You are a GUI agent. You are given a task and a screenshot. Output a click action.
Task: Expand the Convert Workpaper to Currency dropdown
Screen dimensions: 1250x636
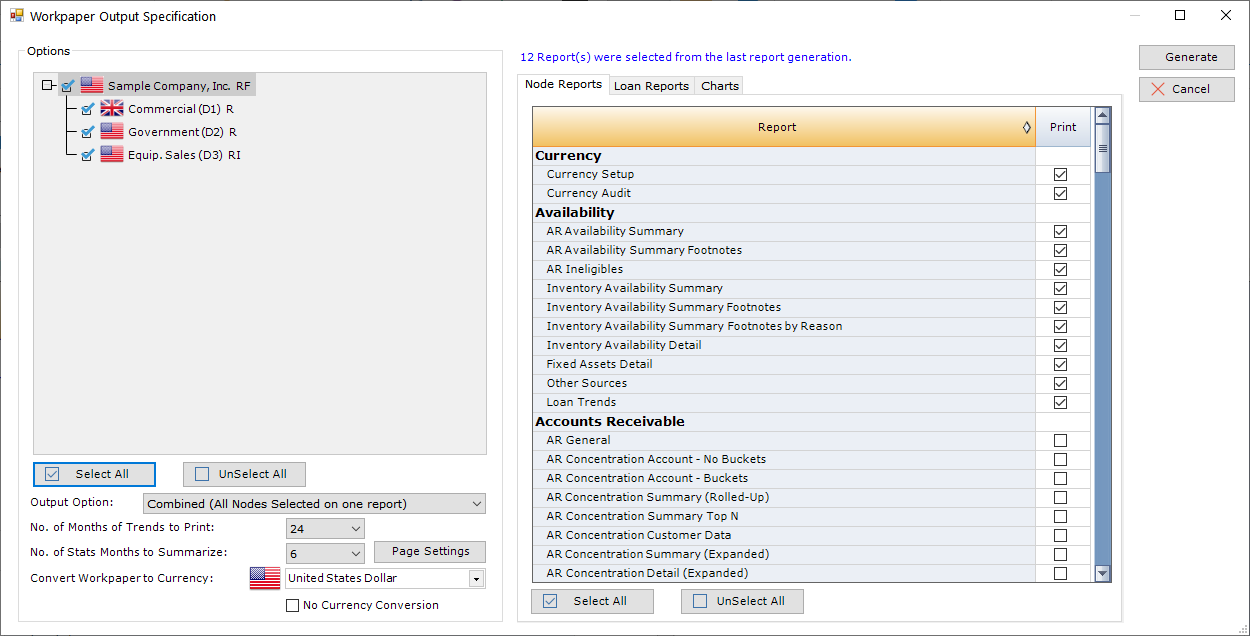pos(476,578)
